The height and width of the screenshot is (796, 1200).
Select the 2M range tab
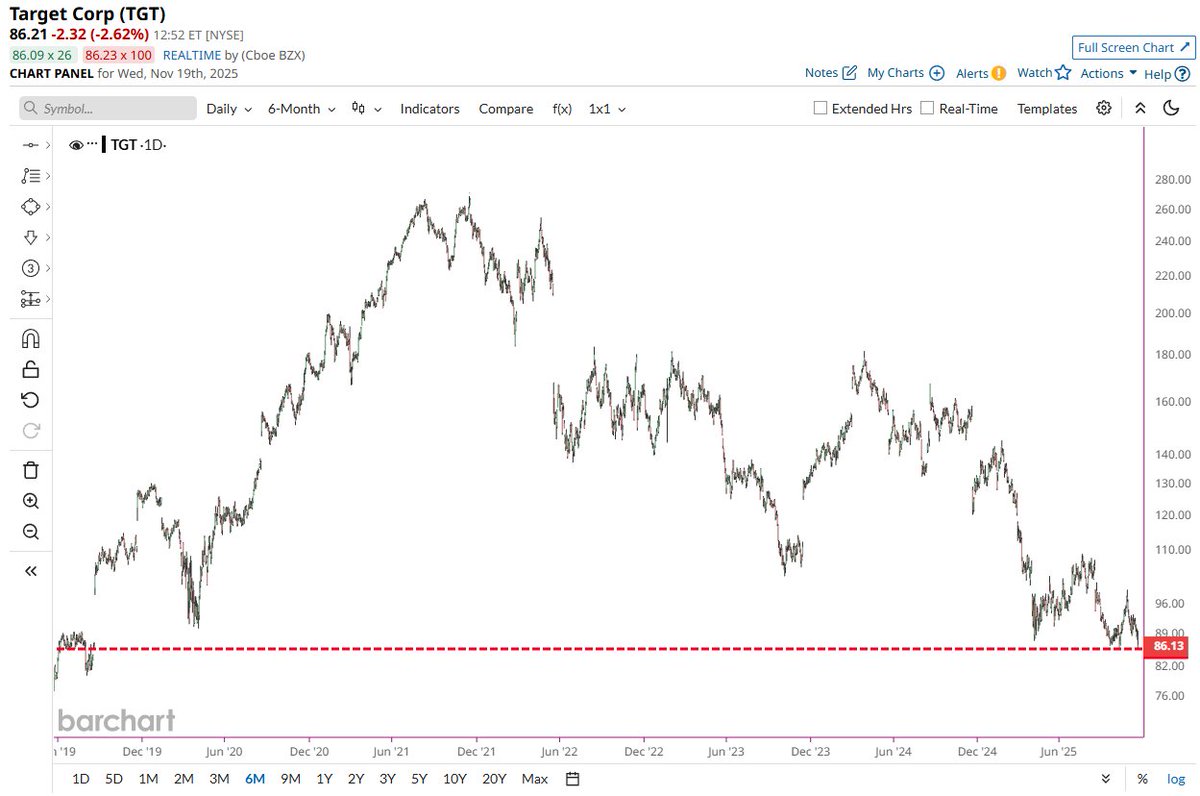[x=183, y=778]
